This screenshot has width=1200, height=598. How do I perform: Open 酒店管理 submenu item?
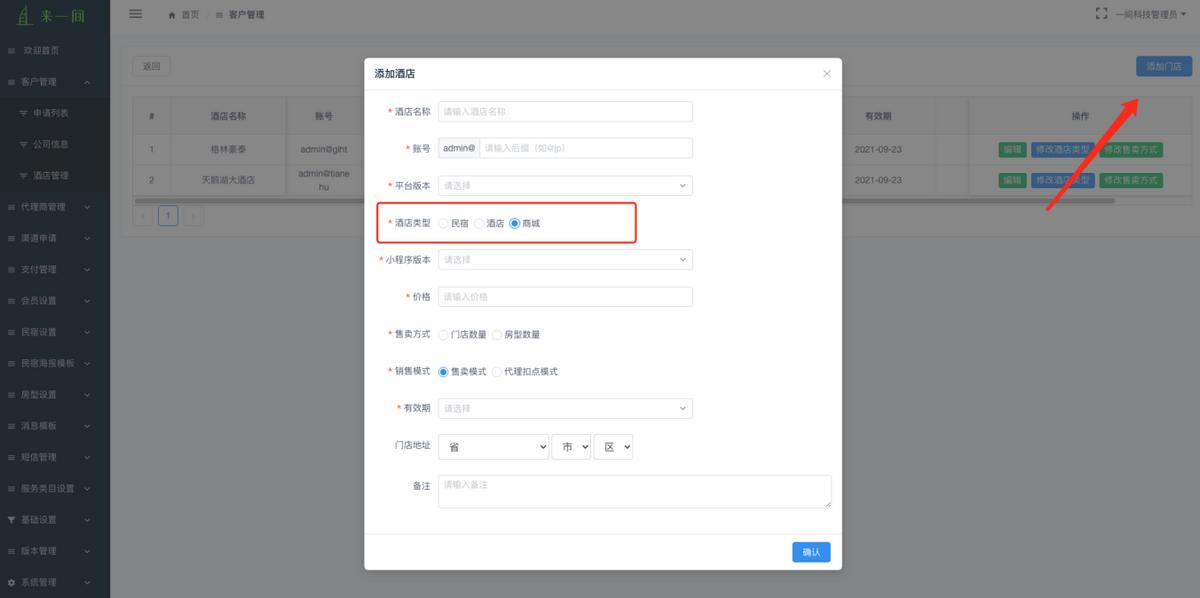(55, 176)
